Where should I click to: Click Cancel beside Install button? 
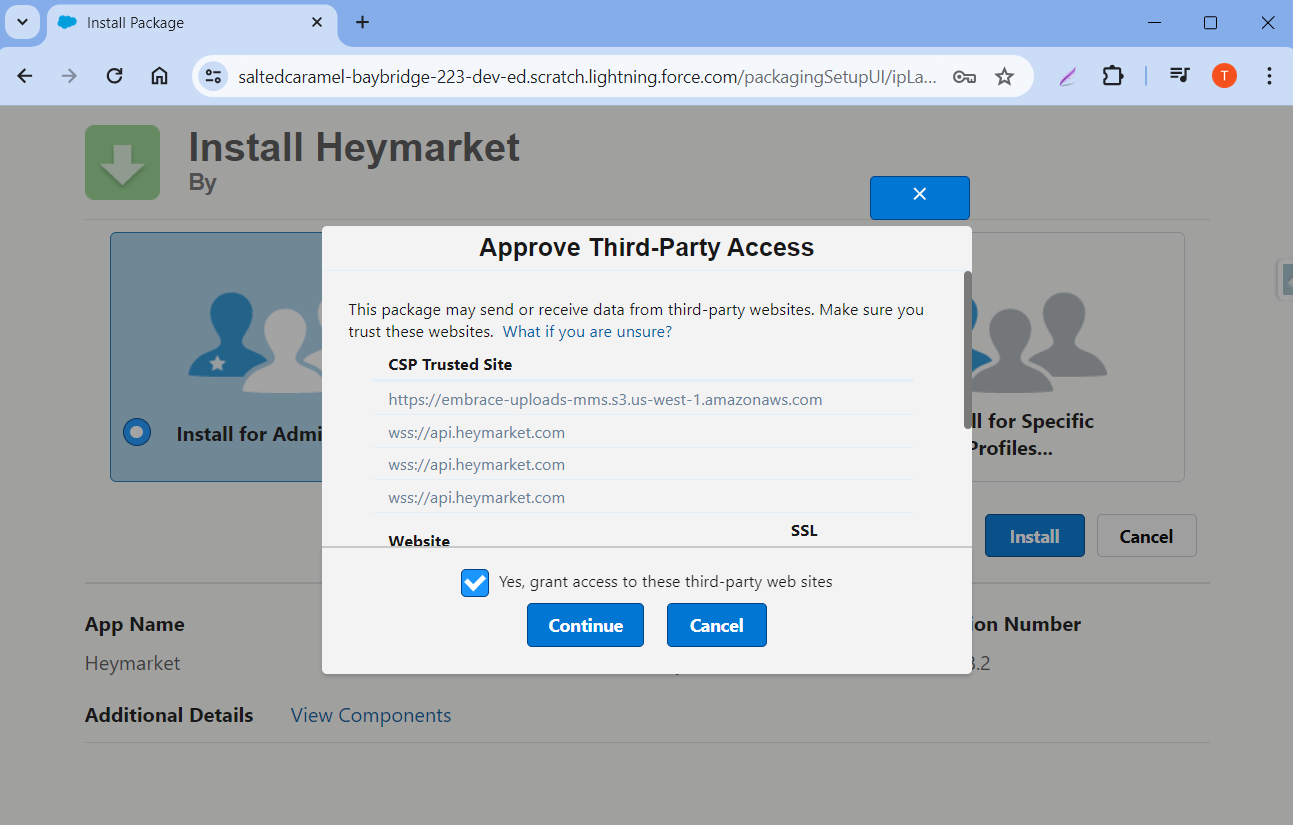1146,536
